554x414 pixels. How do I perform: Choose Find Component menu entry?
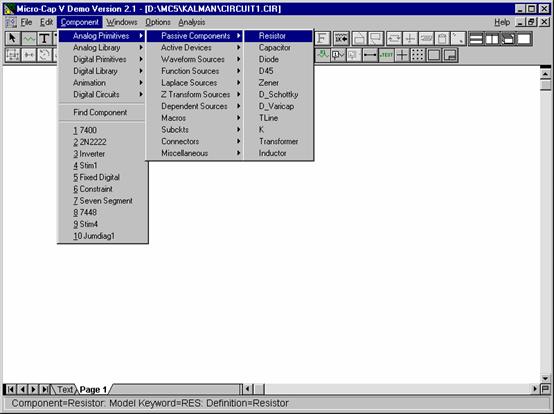(x=102, y=112)
